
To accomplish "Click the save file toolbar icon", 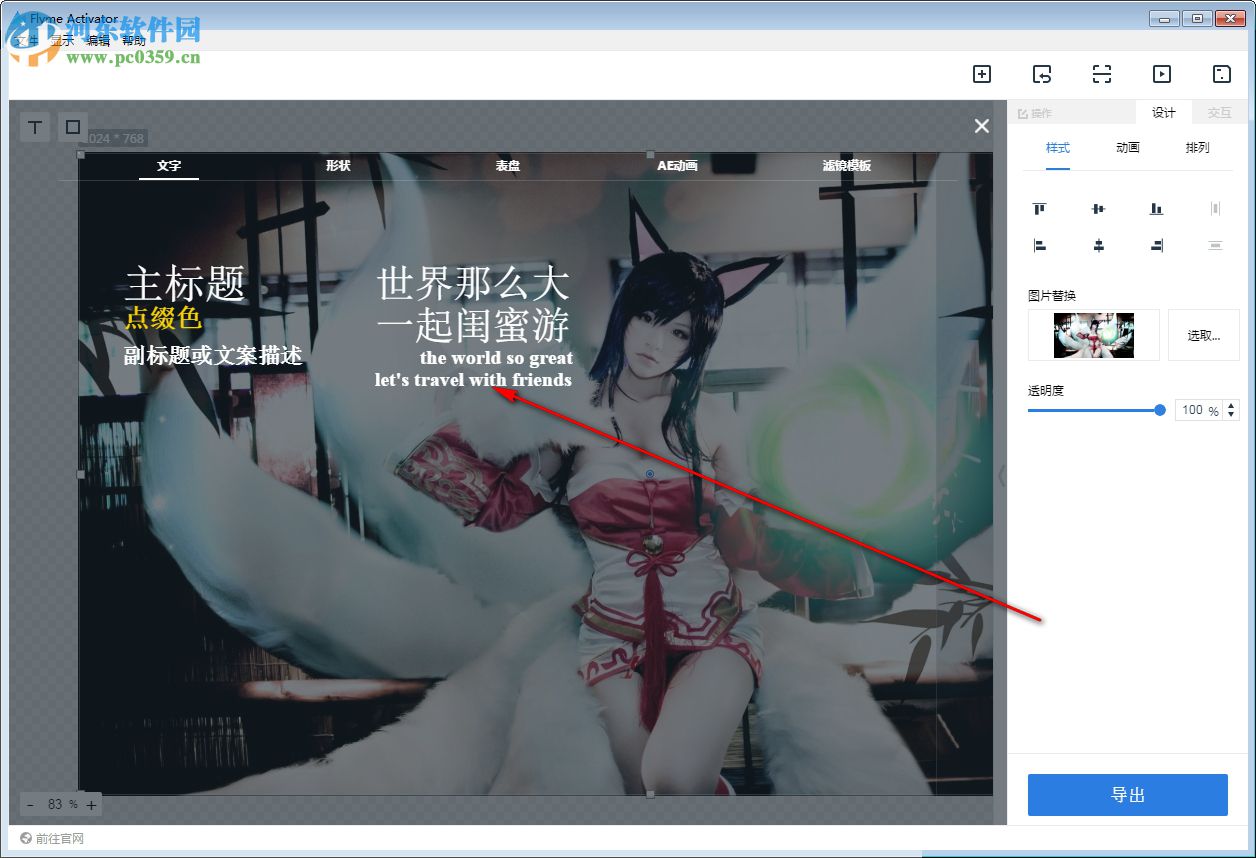I will pyautogui.click(x=1221, y=74).
